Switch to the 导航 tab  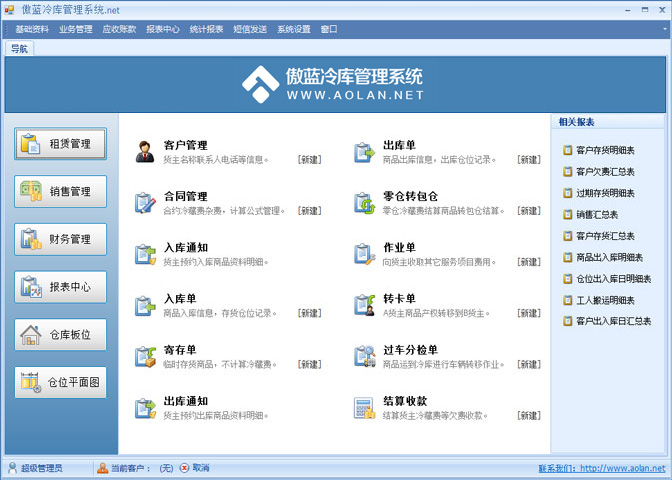pyautogui.click(x=19, y=48)
